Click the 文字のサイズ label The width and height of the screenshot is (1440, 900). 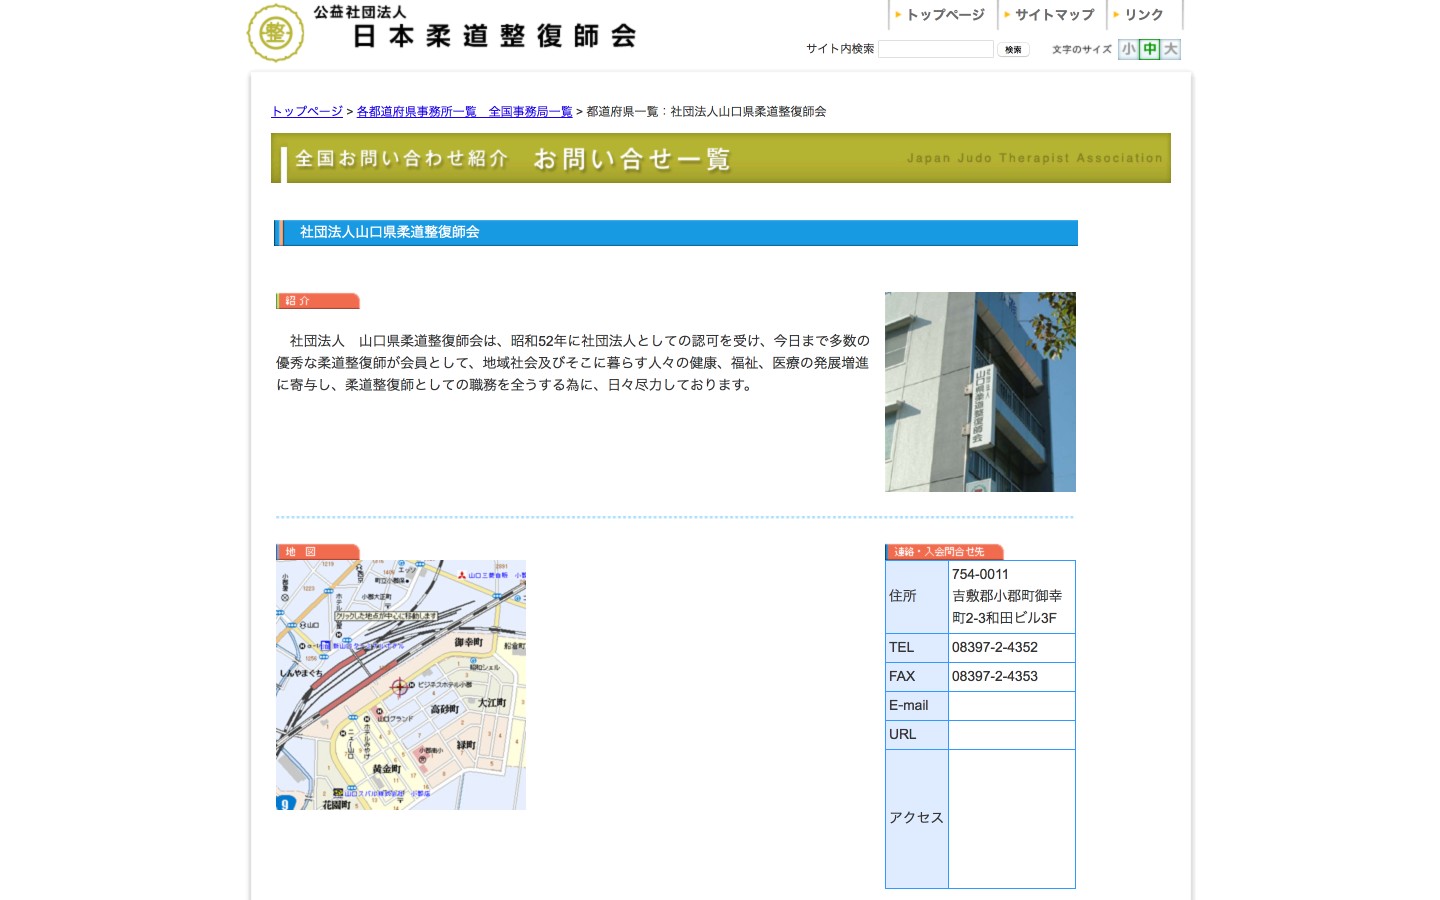pyautogui.click(x=1082, y=49)
